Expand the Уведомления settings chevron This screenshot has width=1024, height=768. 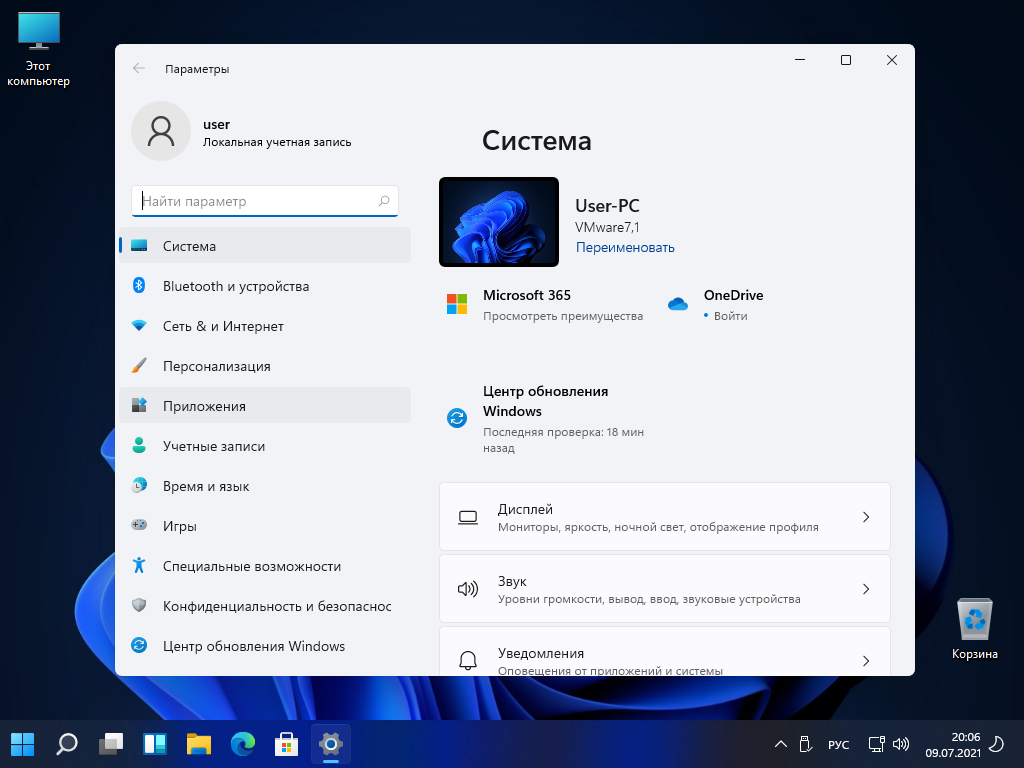(866, 661)
